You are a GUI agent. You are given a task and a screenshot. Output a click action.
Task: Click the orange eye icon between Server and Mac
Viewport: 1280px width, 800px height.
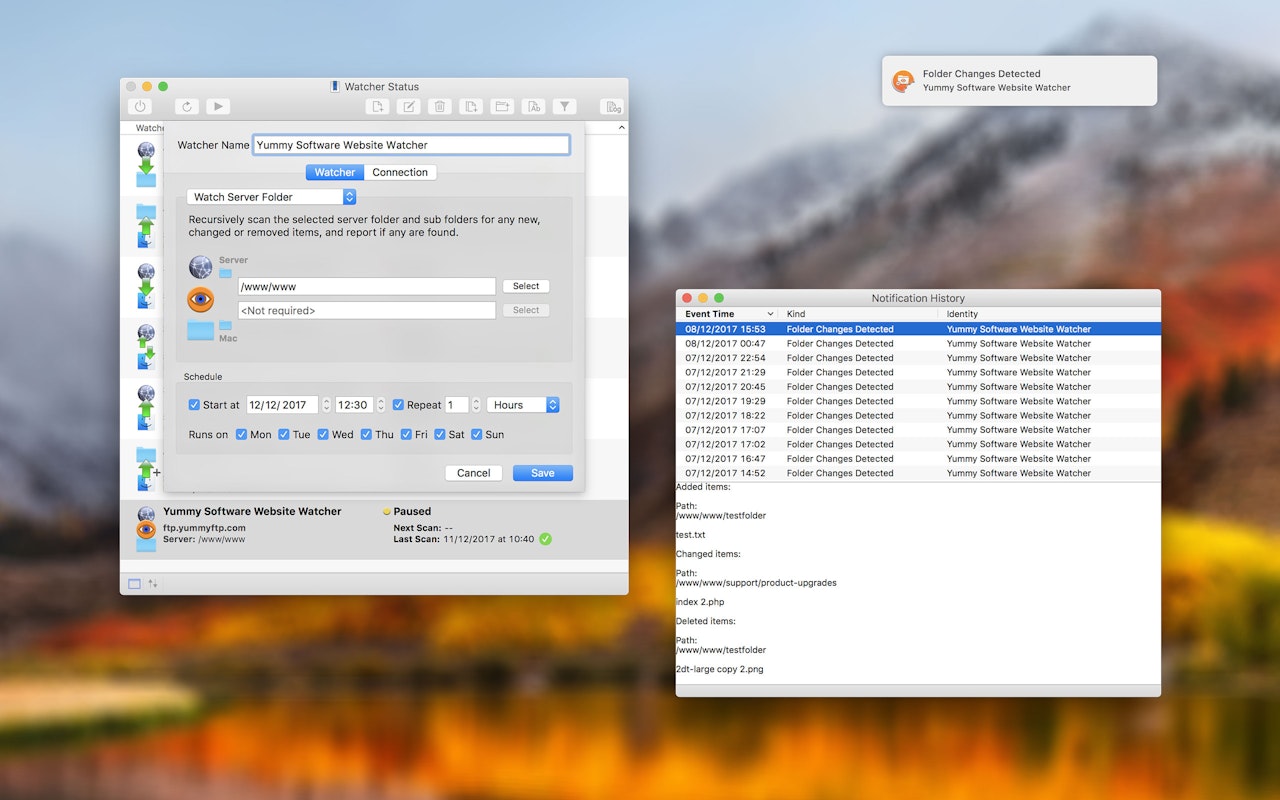201,299
